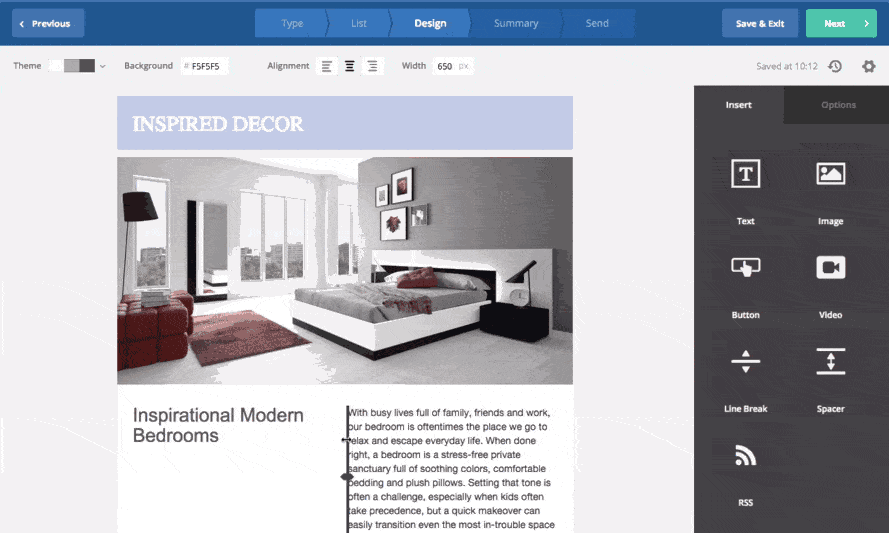Viewport: 889px width, 533px height.
Task: Go to the Summary step
Action: (x=516, y=23)
